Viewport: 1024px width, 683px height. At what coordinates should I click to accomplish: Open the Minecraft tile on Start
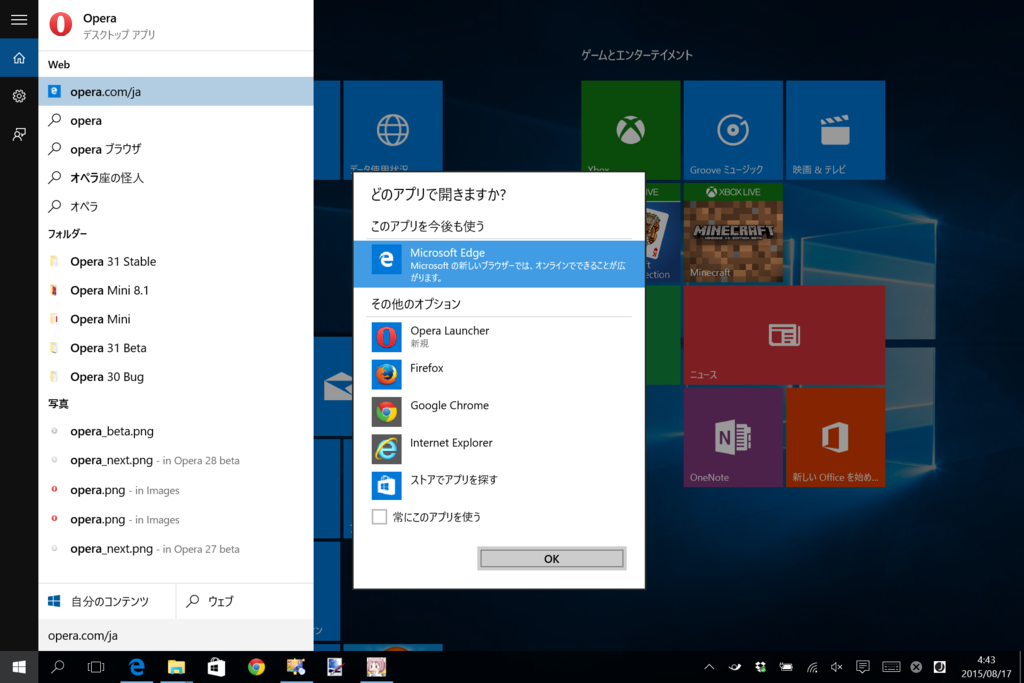(x=733, y=232)
